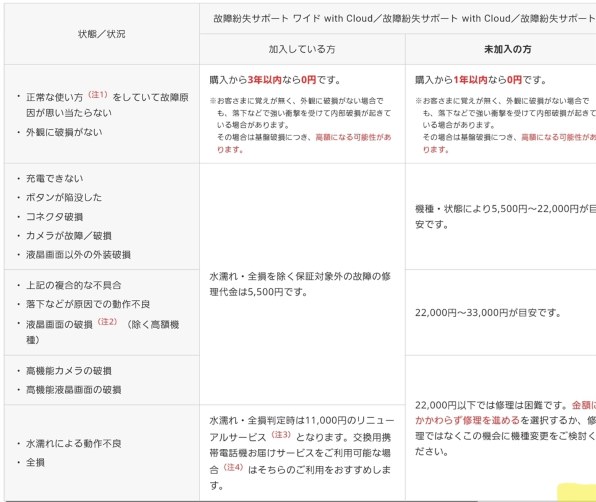Click the 修理代金は5,500円です text
This screenshot has height=502, width=596.
(258, 292)
